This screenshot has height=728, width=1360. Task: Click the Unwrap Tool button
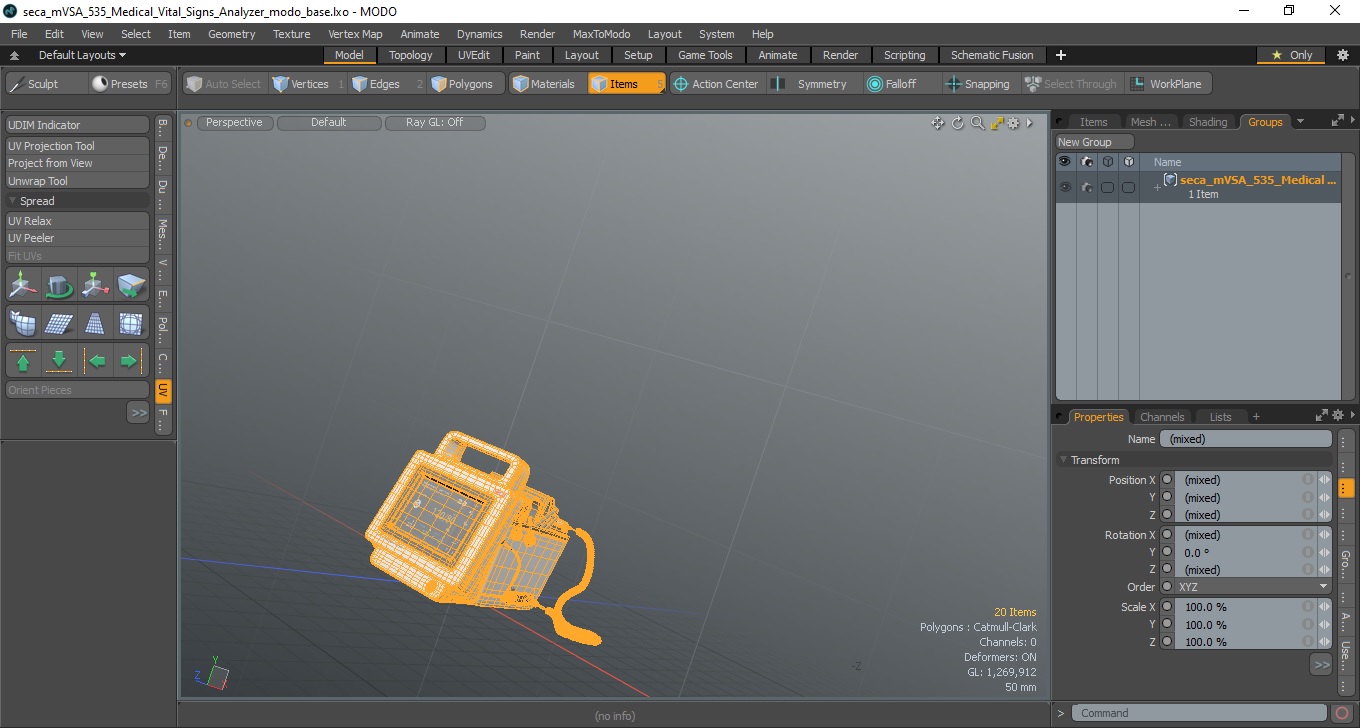(x=78, y=181)
